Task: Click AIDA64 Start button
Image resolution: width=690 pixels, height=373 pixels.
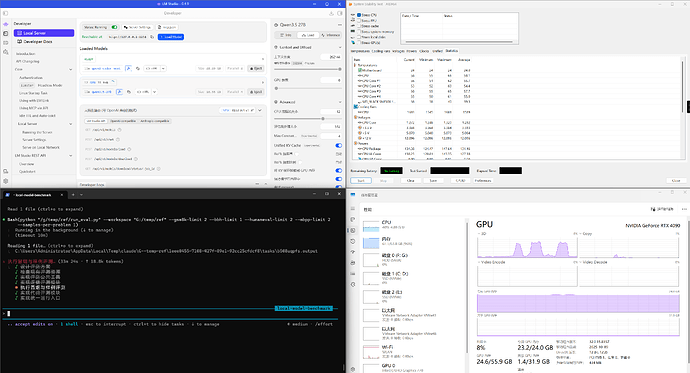Action: click(361, 181)
